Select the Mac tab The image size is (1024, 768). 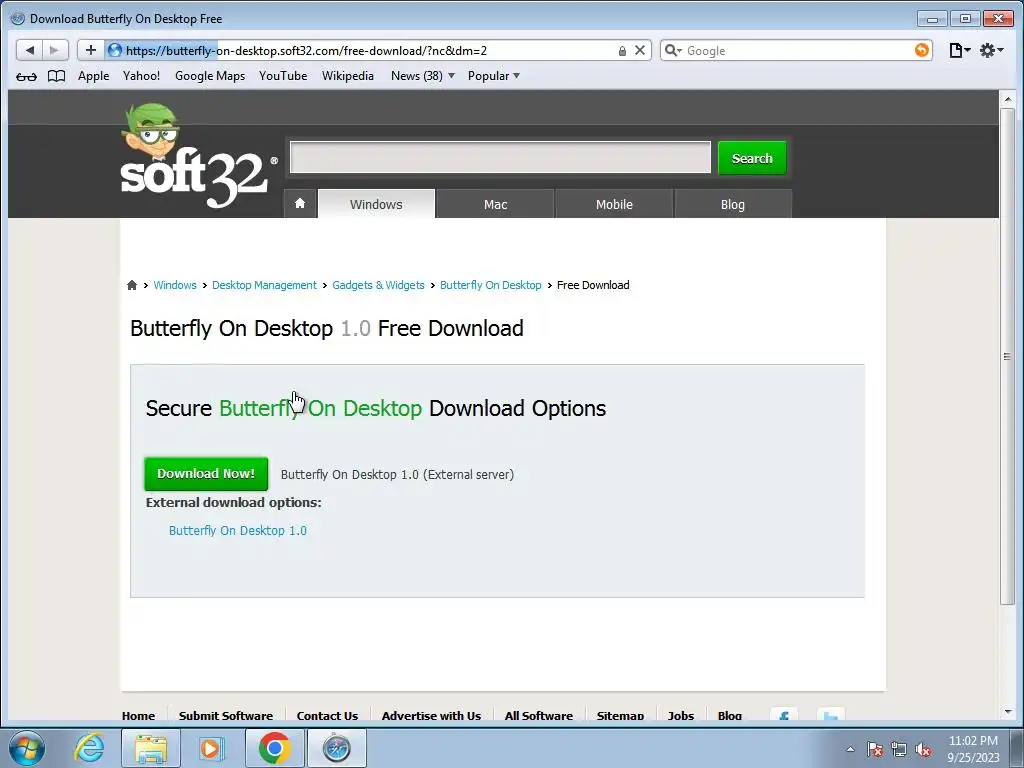pos(495,204)
